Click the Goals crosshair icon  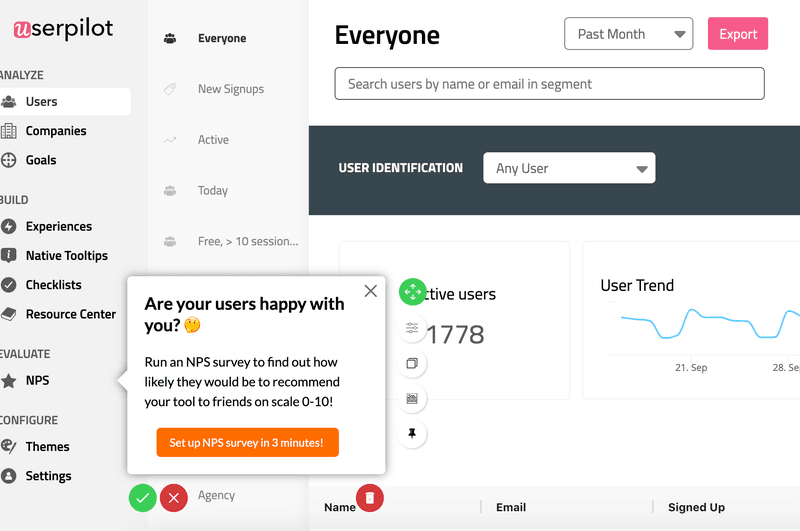tap(9, 160)
